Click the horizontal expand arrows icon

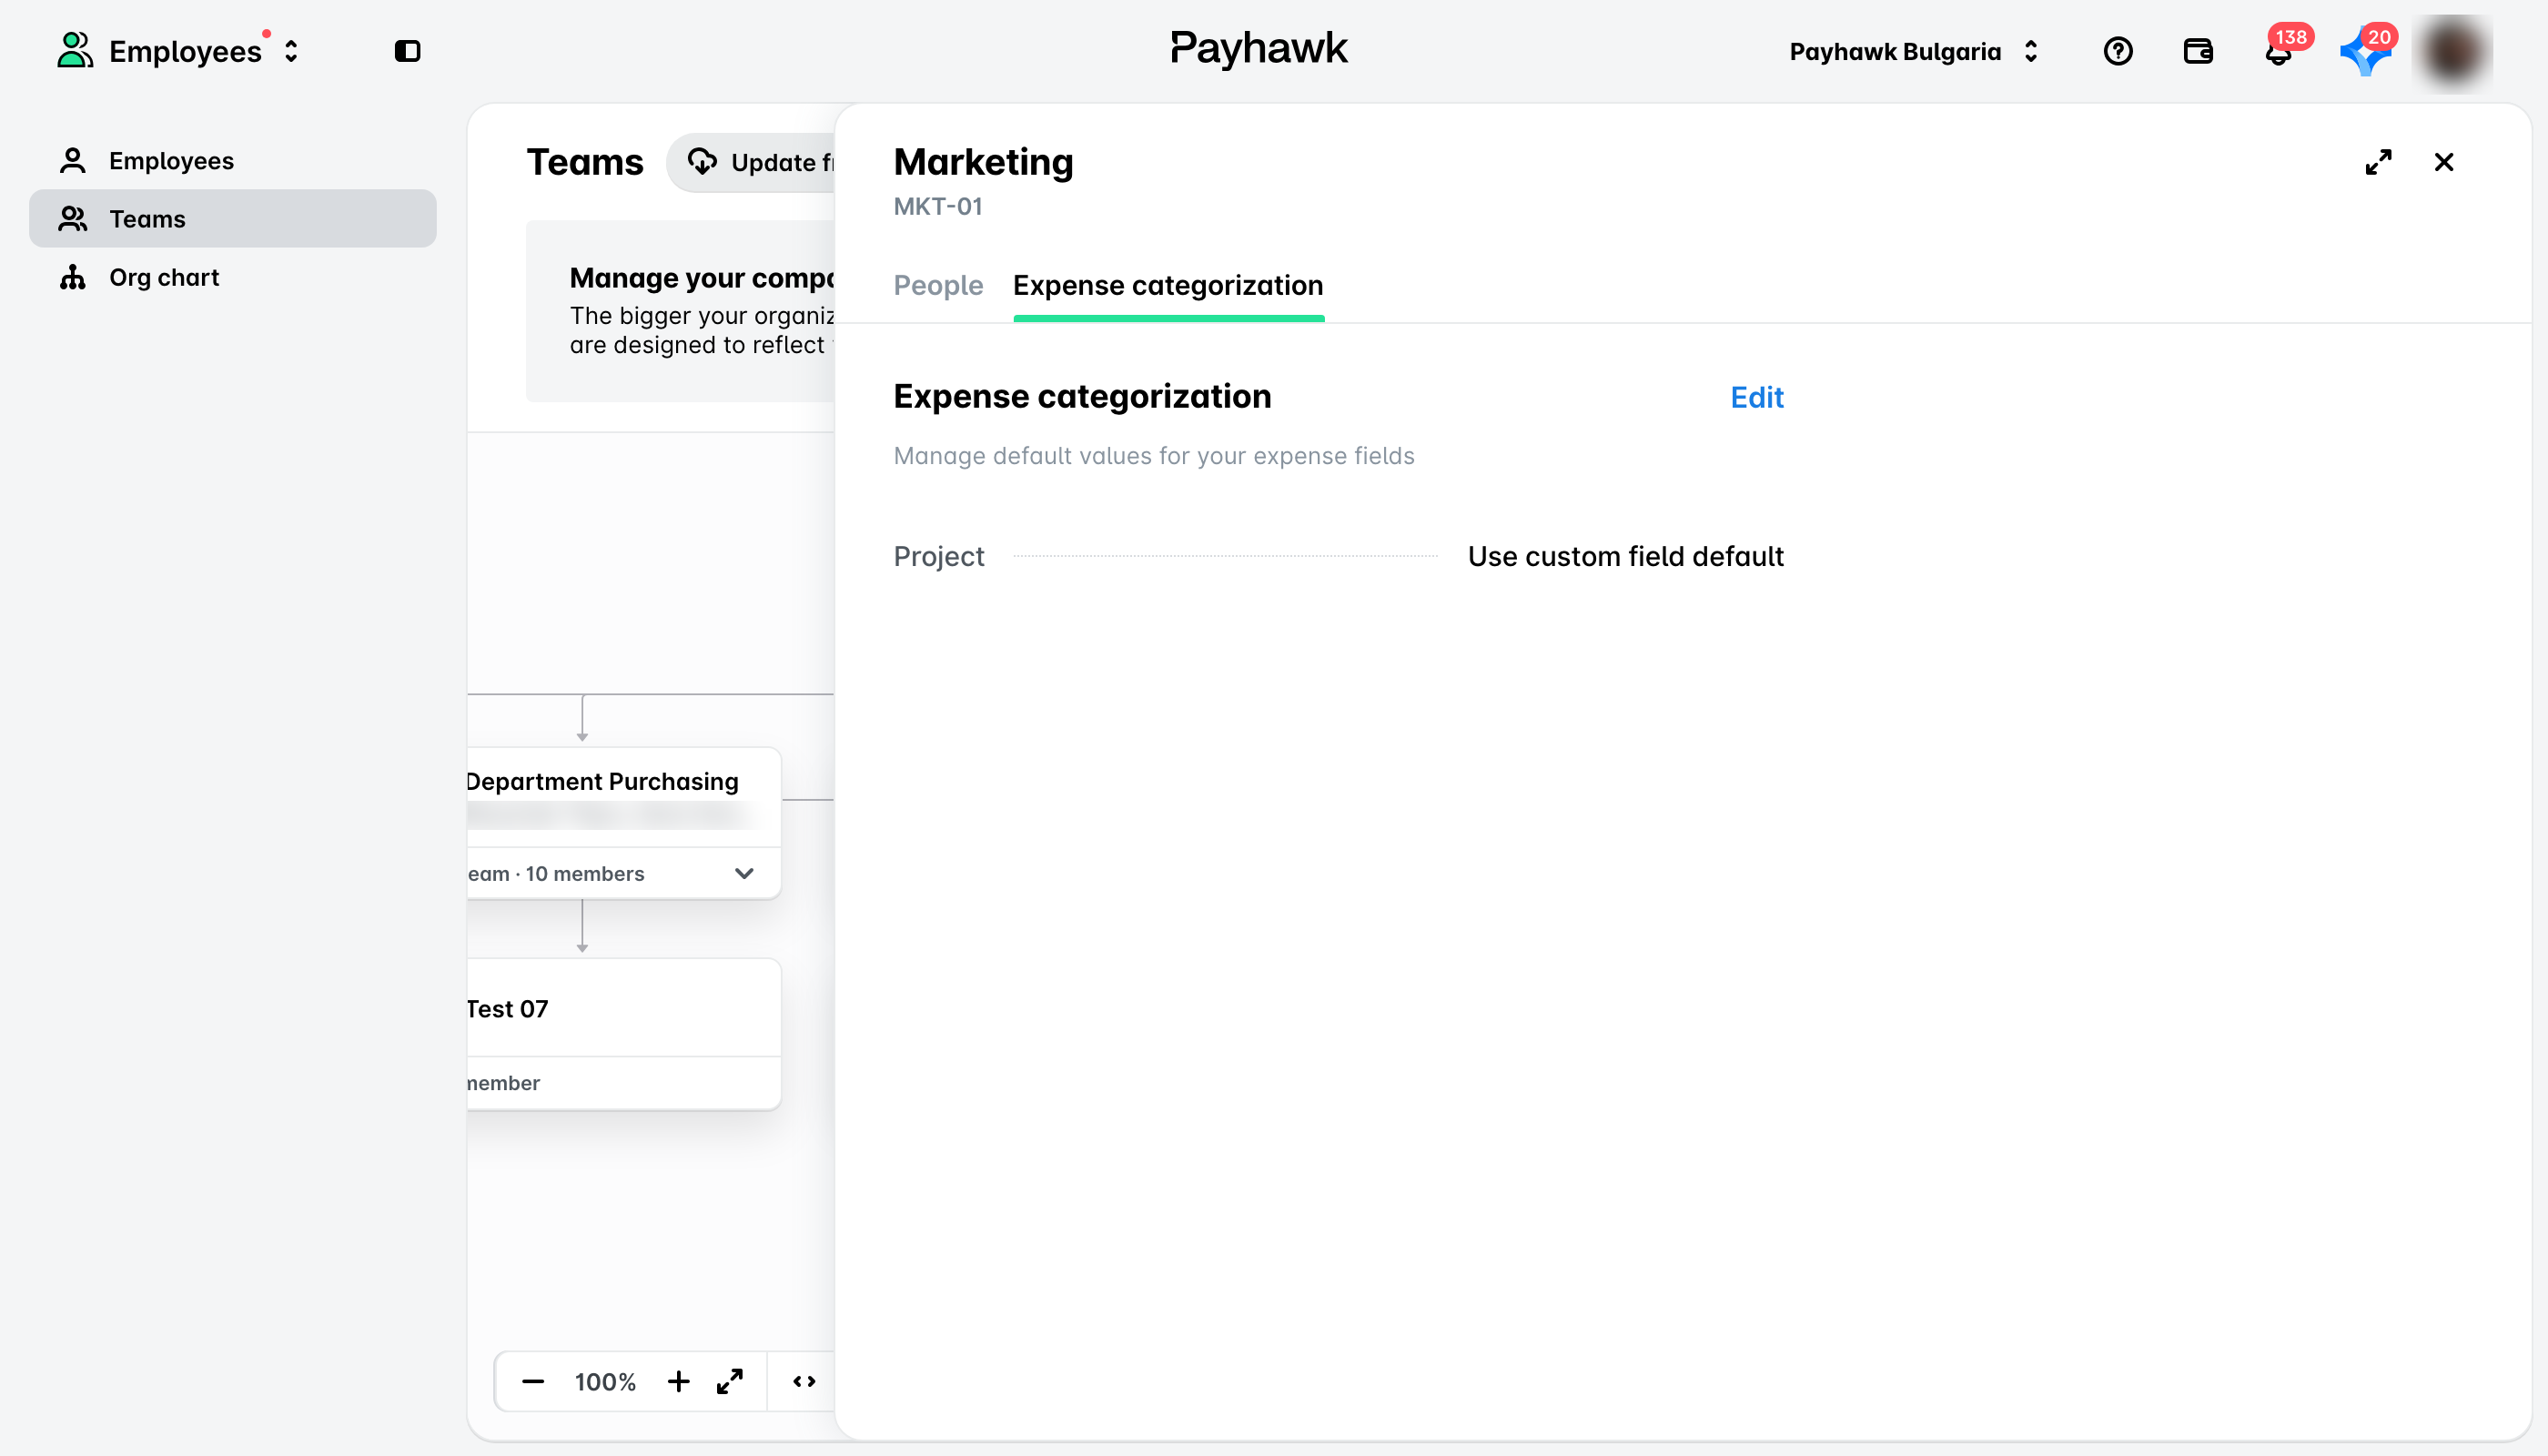(803, 1381)
